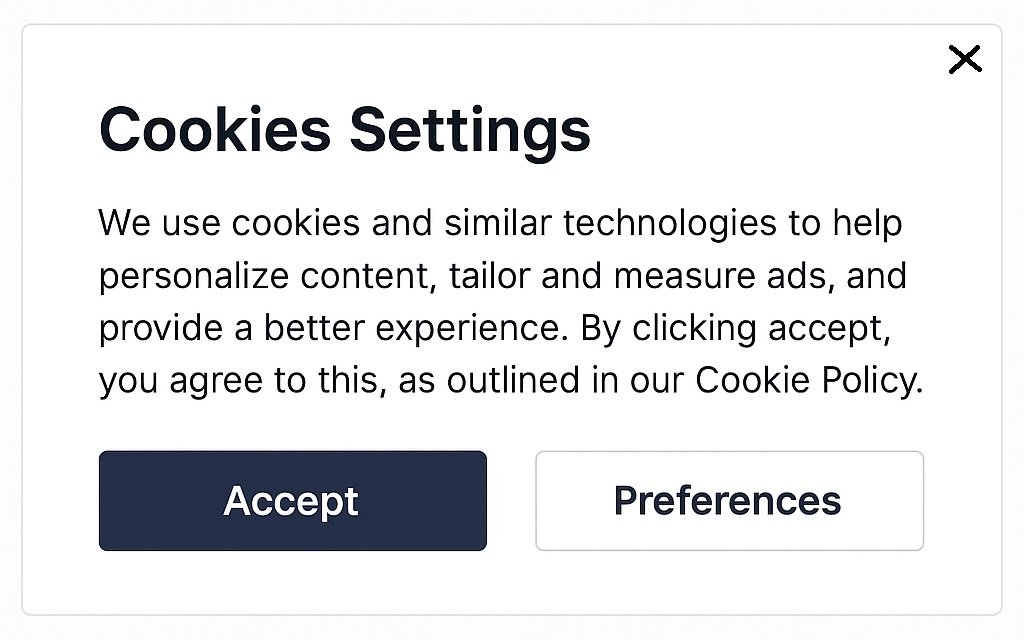Open the Cookie Policy reference text
Image resolution: width=1024 pixels, height=640 pixels.
[808, 379]
